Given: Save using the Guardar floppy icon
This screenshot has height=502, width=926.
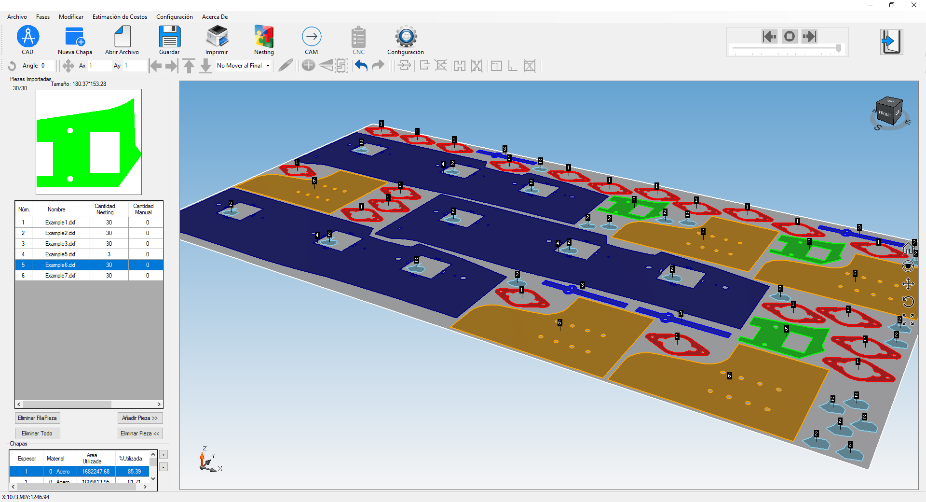Looking at the screenshot, I should [x=169, y=37].
